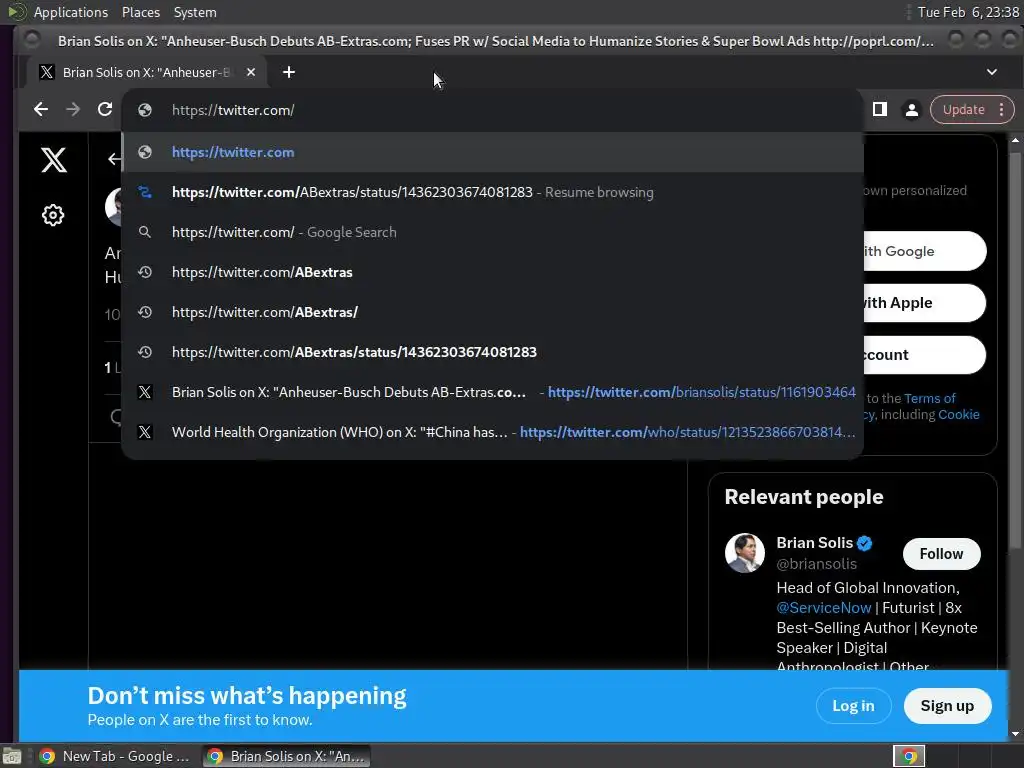Open the settings gear in X sidebar
This screenshot has width=1024, height=768.
[53, 215]
